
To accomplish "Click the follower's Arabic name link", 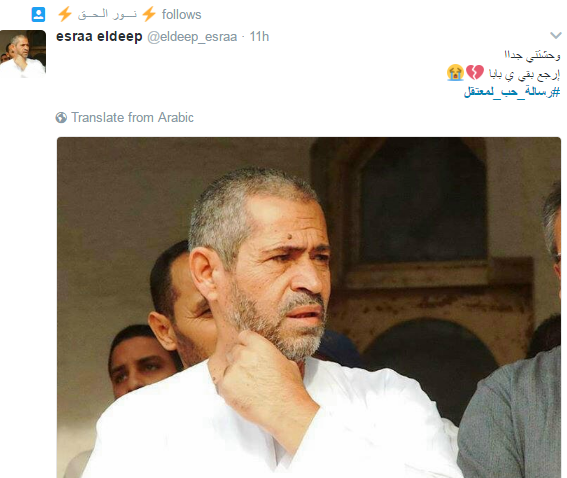I will pos(108,14).
